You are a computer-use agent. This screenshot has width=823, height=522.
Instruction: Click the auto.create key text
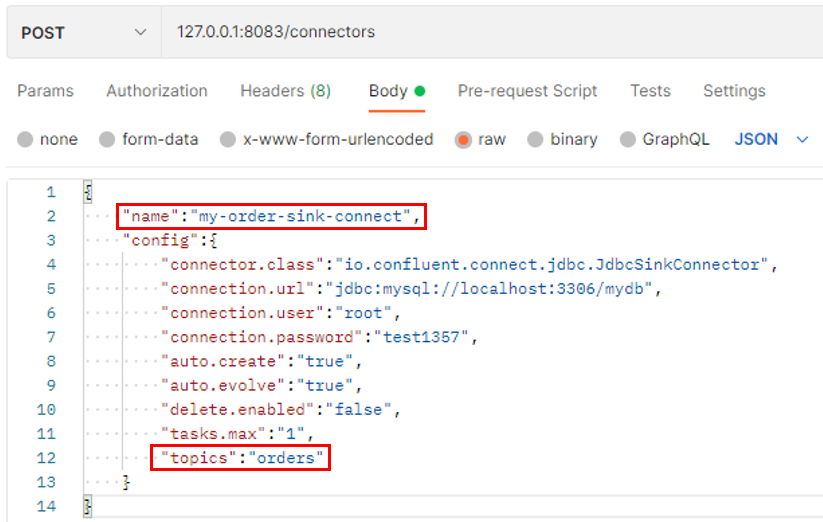coord(223,361)
